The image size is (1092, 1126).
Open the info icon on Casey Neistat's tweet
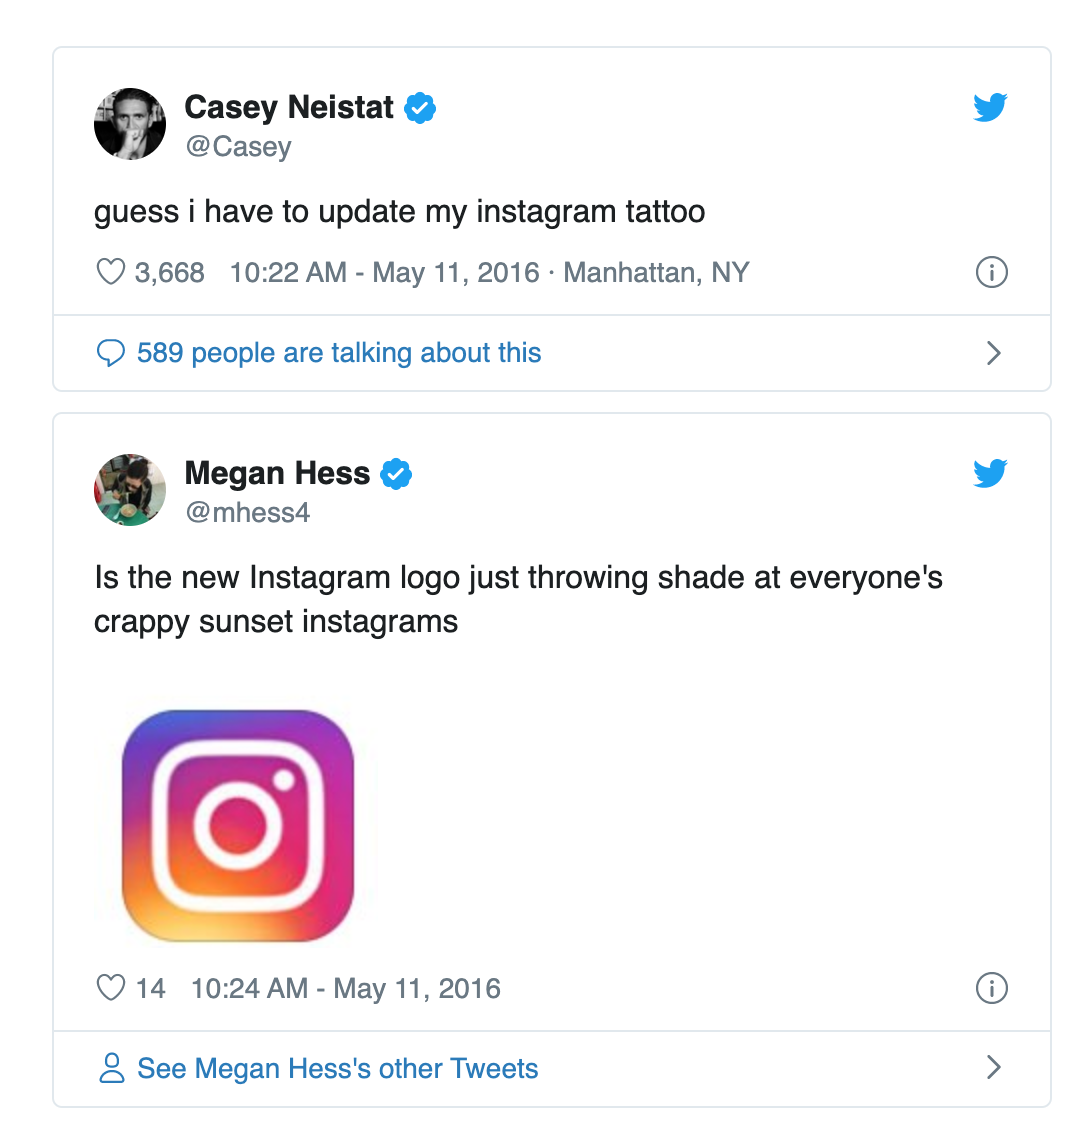[x=991, y=272]
